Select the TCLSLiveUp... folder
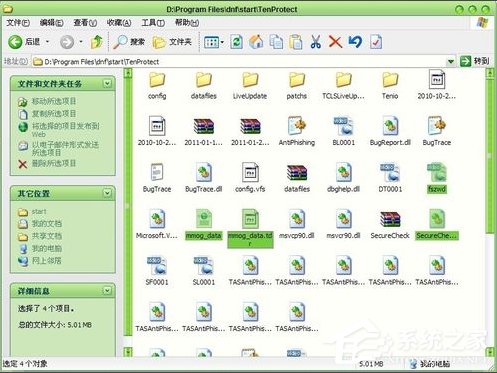This screenshot has height=373, width=497. pos(343,85)
